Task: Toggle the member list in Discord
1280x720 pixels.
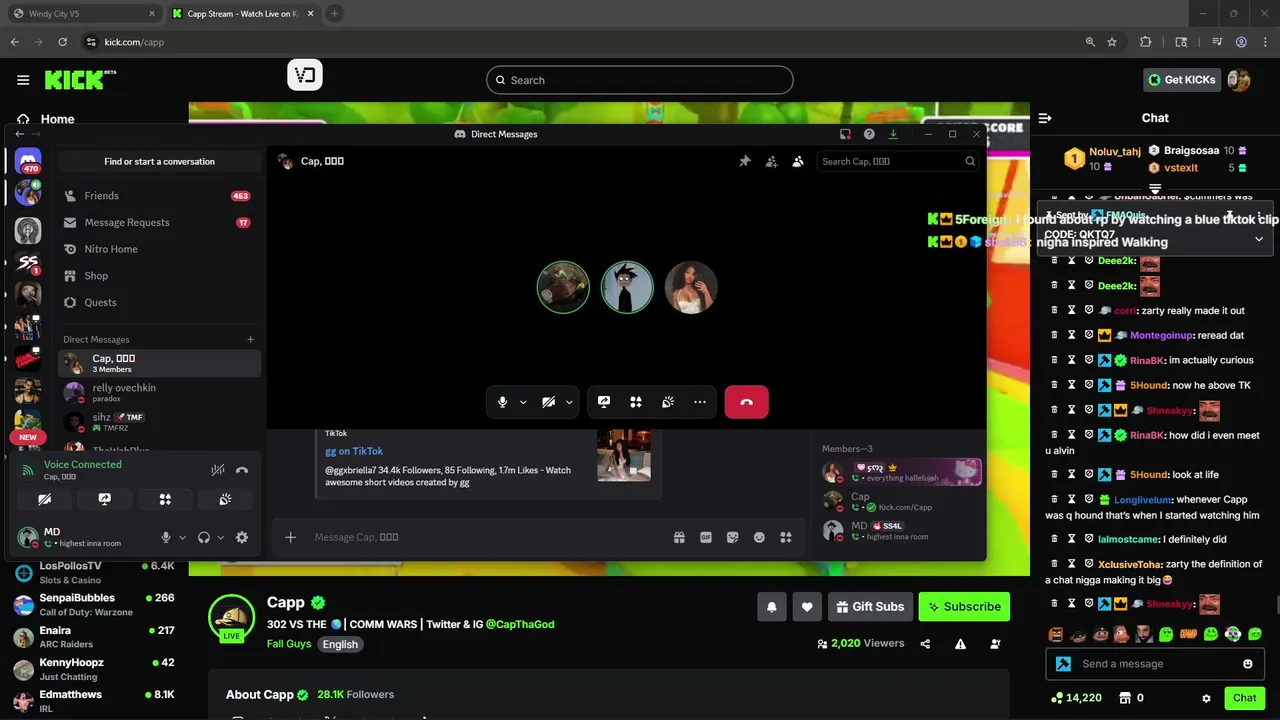Action: 798,161
